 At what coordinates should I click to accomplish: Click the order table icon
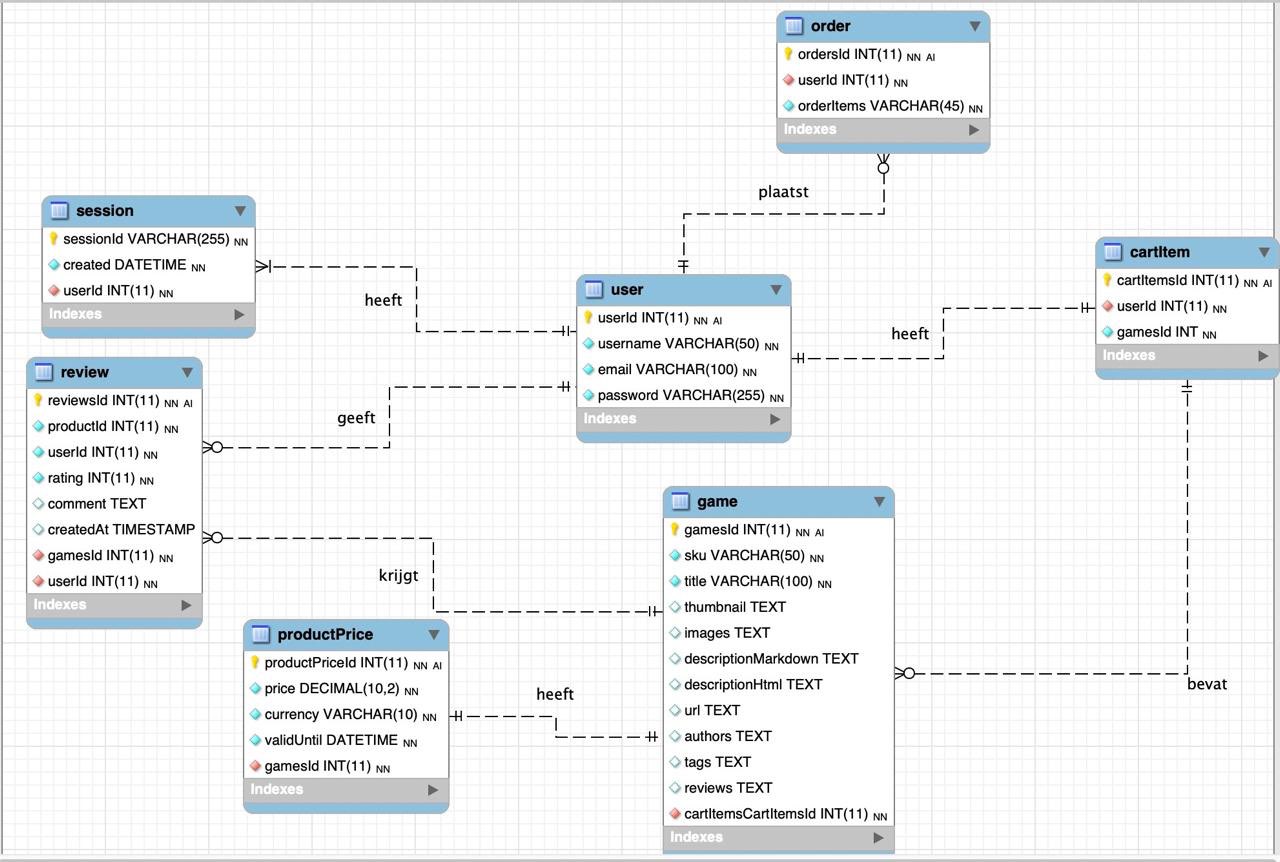(794, 26)
